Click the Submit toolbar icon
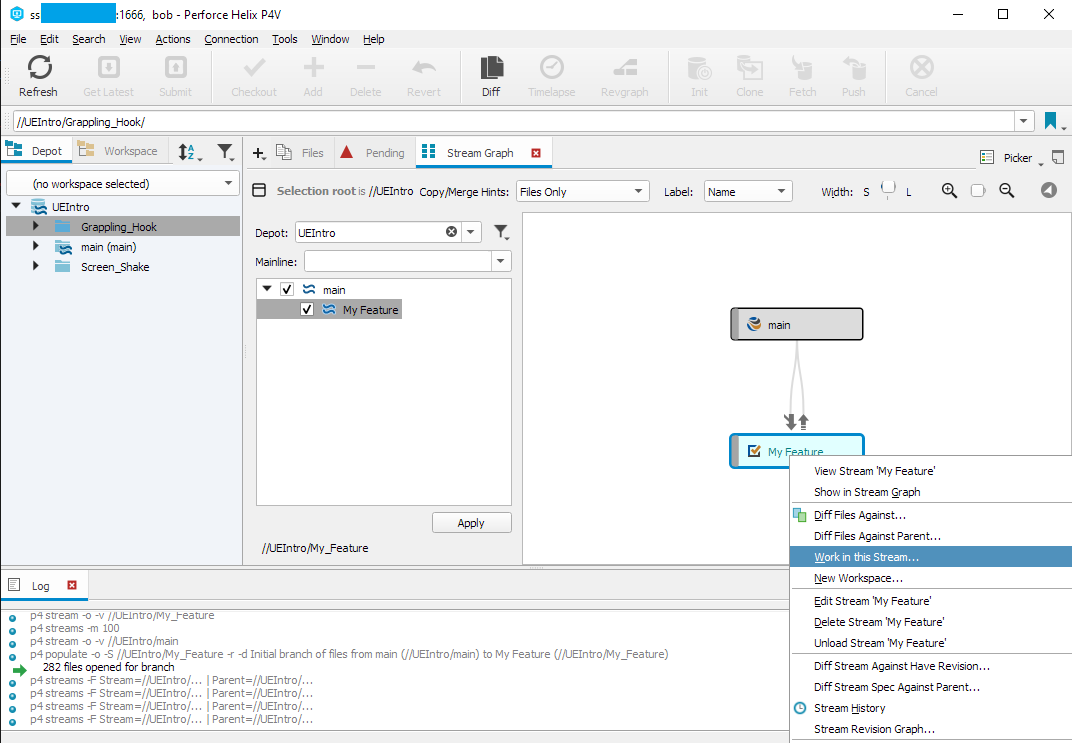 click(176, 75)
